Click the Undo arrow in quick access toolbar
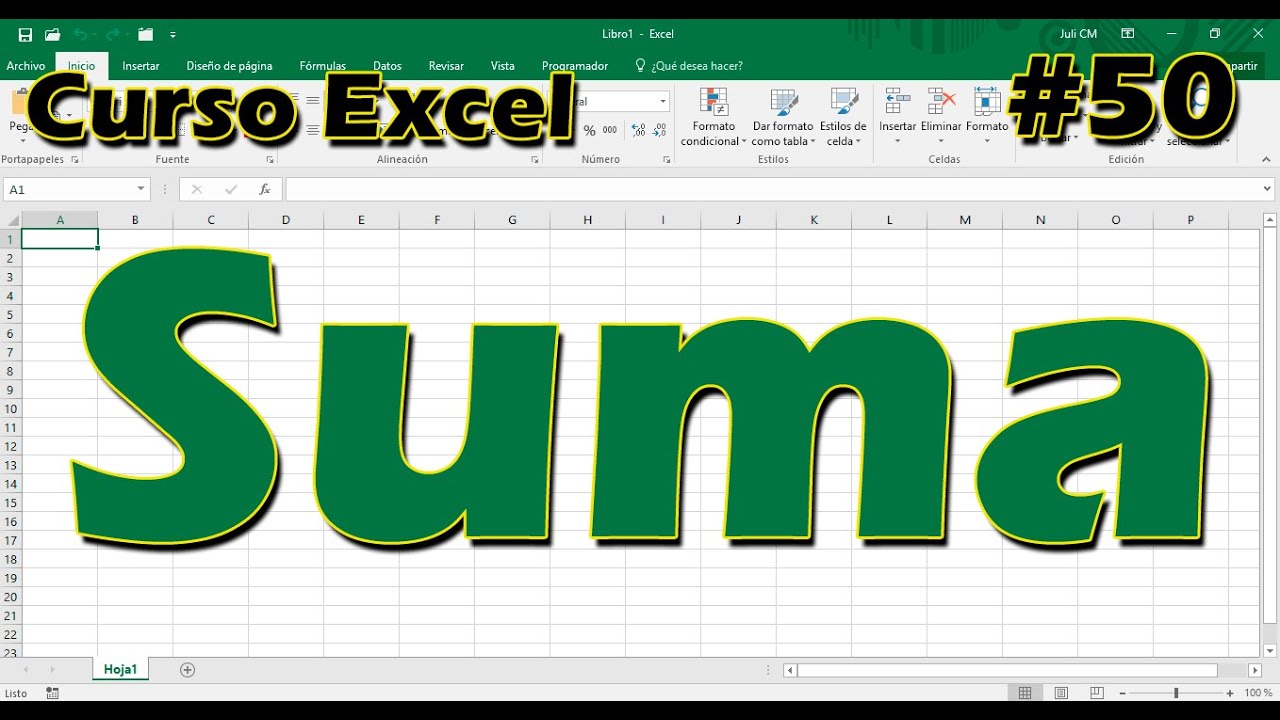The image size is (1280, 720). tap(80, 34)
